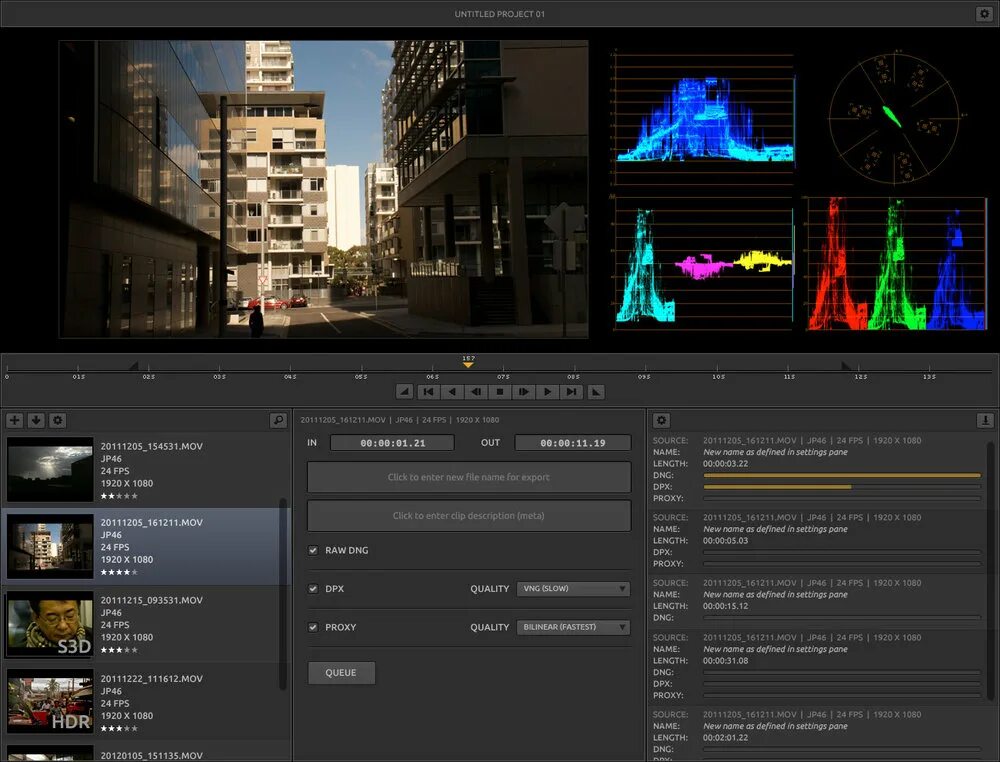
Task: Click star rating of 20111215_093531.MOV
Action: coord(119,650)
